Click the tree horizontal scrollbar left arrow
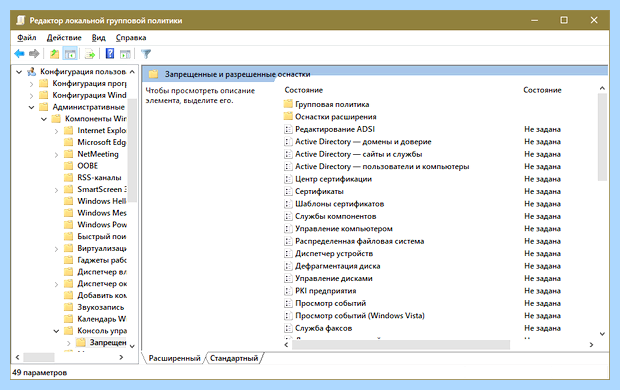 (x=17, y=357)
